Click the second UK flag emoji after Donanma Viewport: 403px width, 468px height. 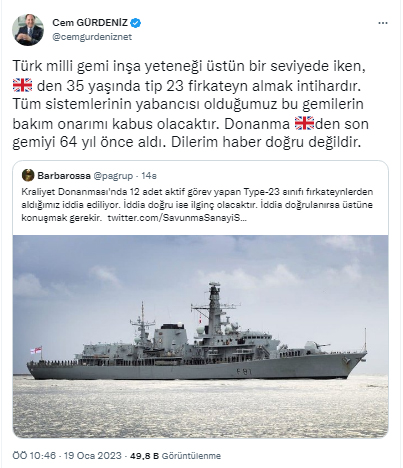point(304,123)
